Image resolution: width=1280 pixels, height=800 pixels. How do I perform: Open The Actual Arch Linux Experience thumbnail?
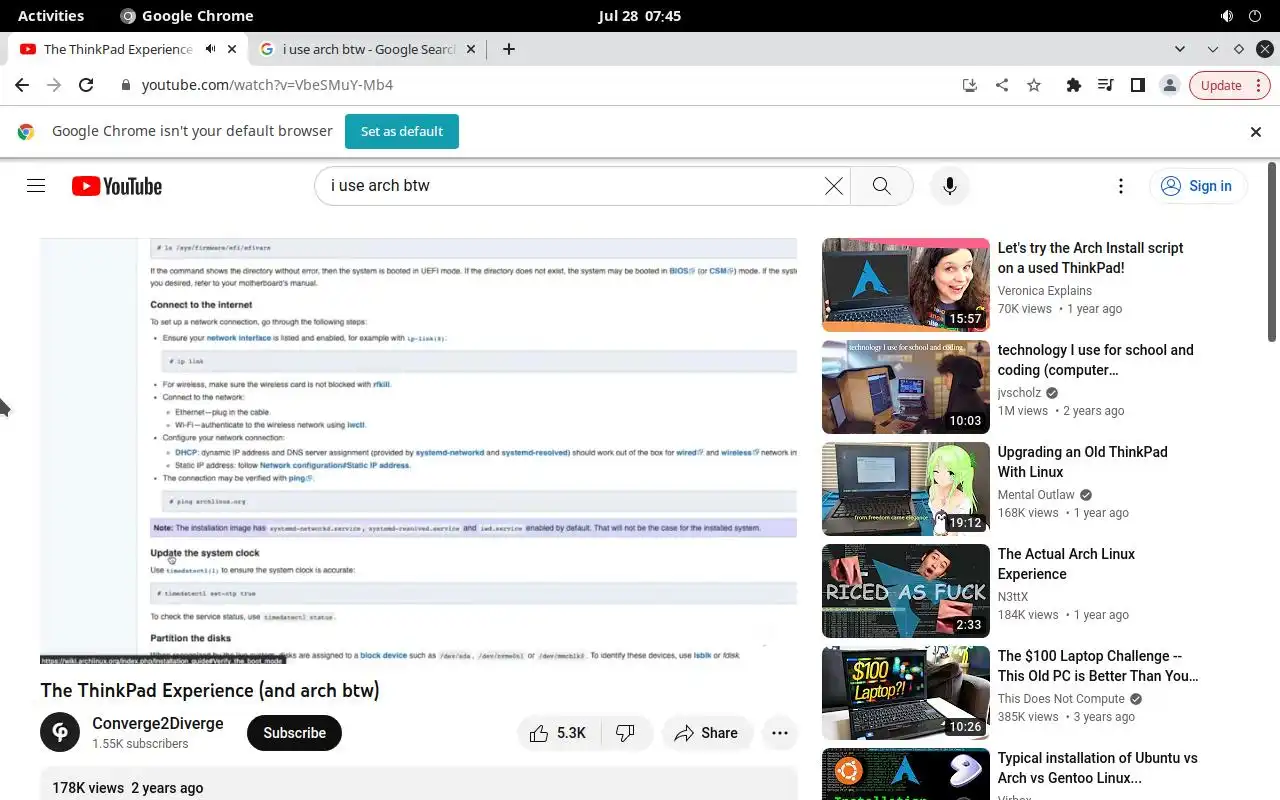click(x=906, y=591)
